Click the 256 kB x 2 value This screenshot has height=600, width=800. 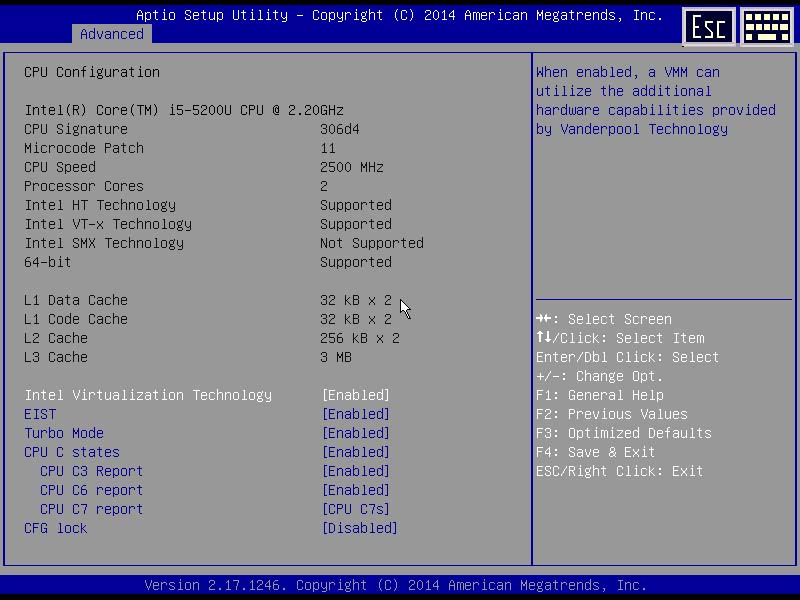pos(360,338)
